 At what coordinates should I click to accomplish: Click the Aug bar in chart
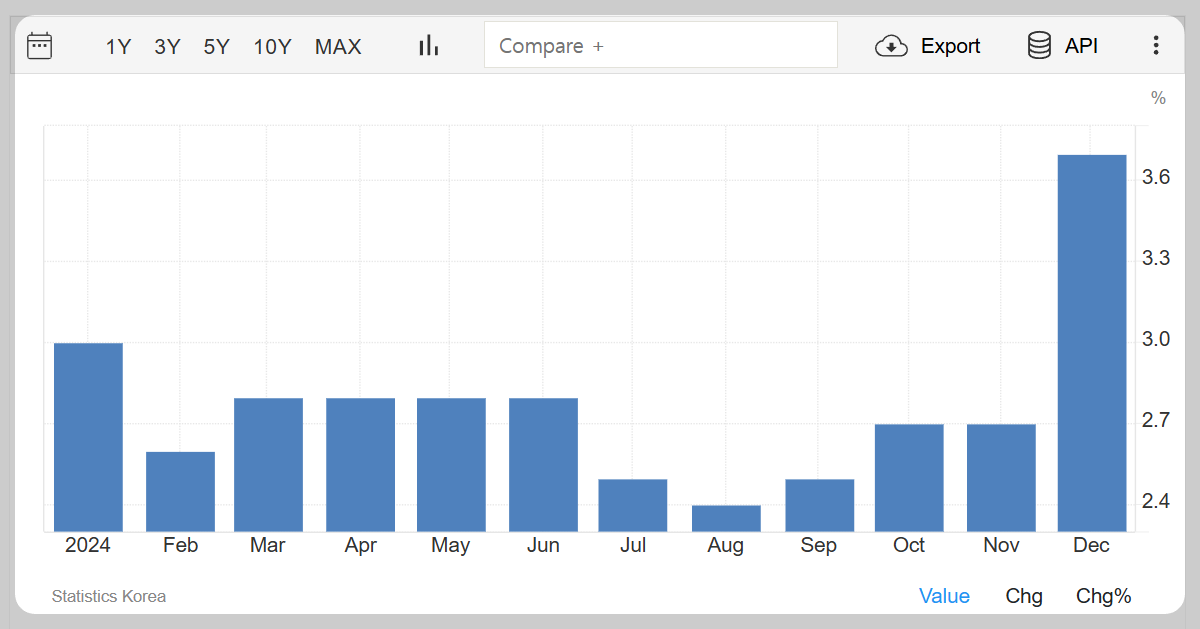pos(726,518)
